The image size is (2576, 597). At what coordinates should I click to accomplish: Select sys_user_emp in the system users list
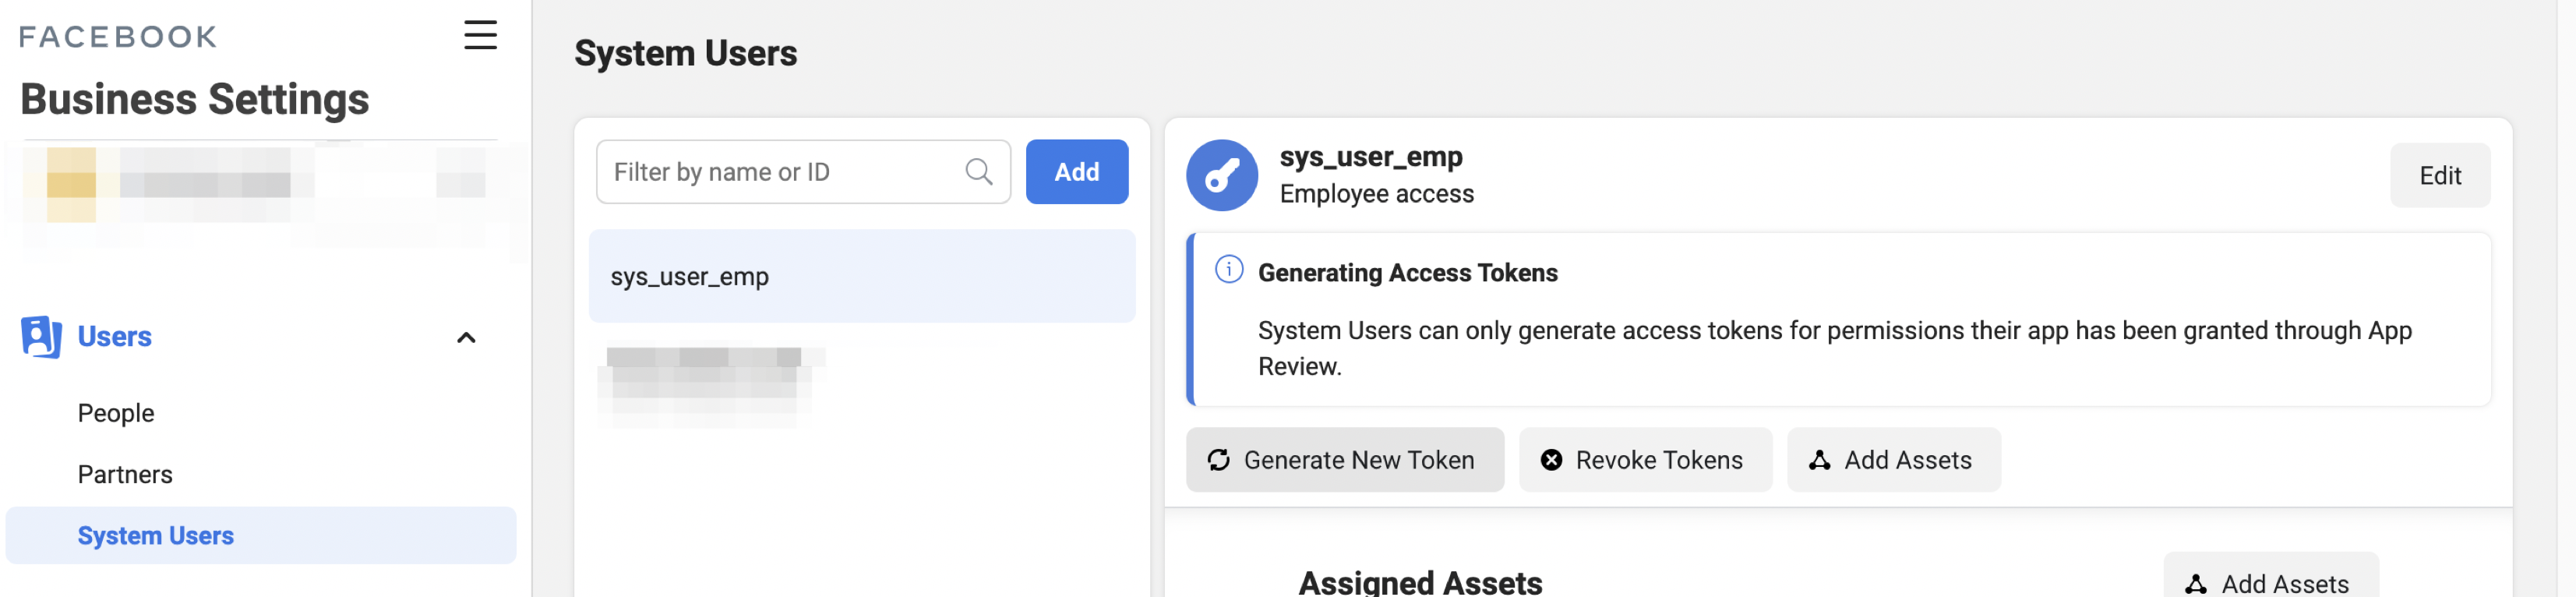(x=861, y=277)
